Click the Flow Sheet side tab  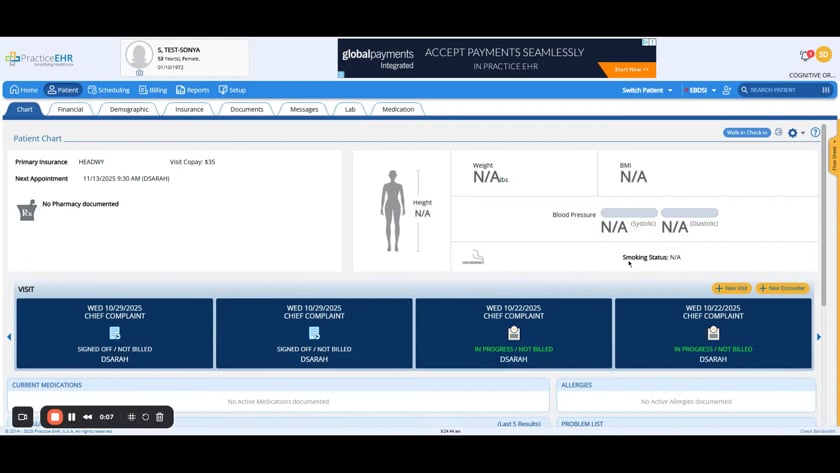click(834, 155)
